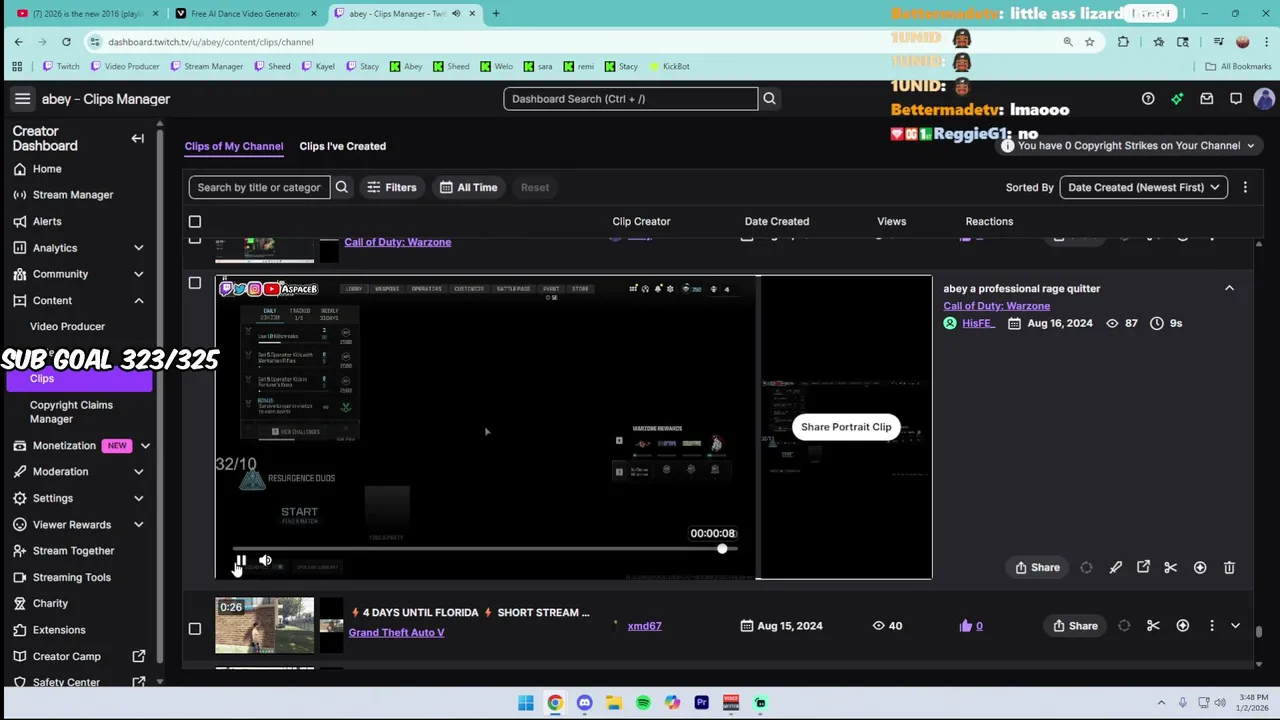Open the hamburger navigation menu

[22, 99]
